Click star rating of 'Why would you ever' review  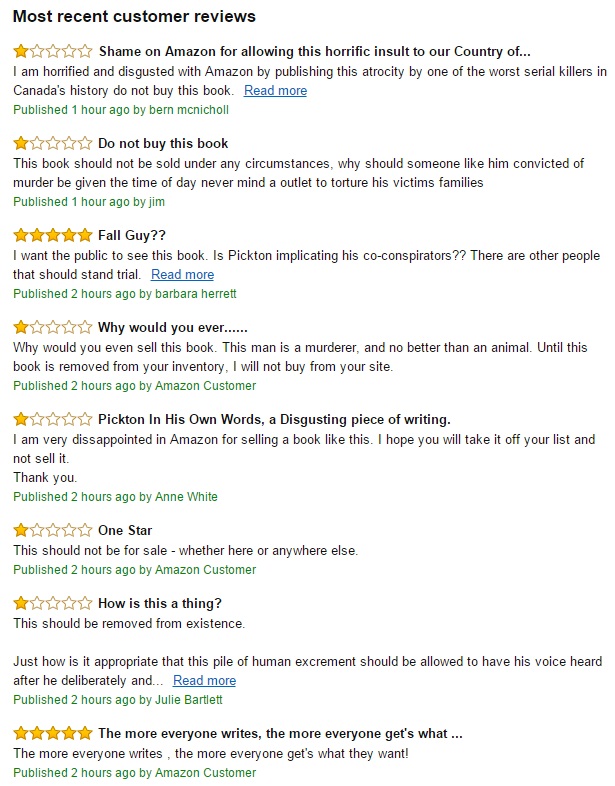click(52, 327)
